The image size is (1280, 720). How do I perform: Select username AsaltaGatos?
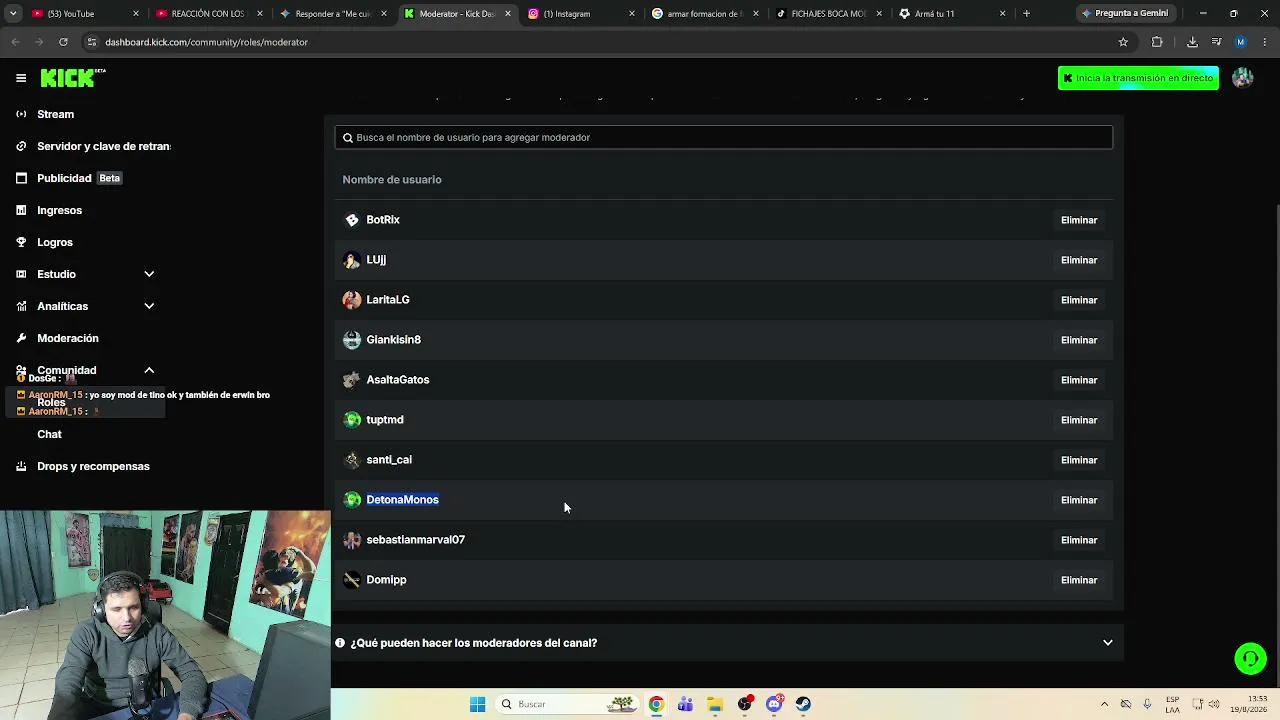397,380
